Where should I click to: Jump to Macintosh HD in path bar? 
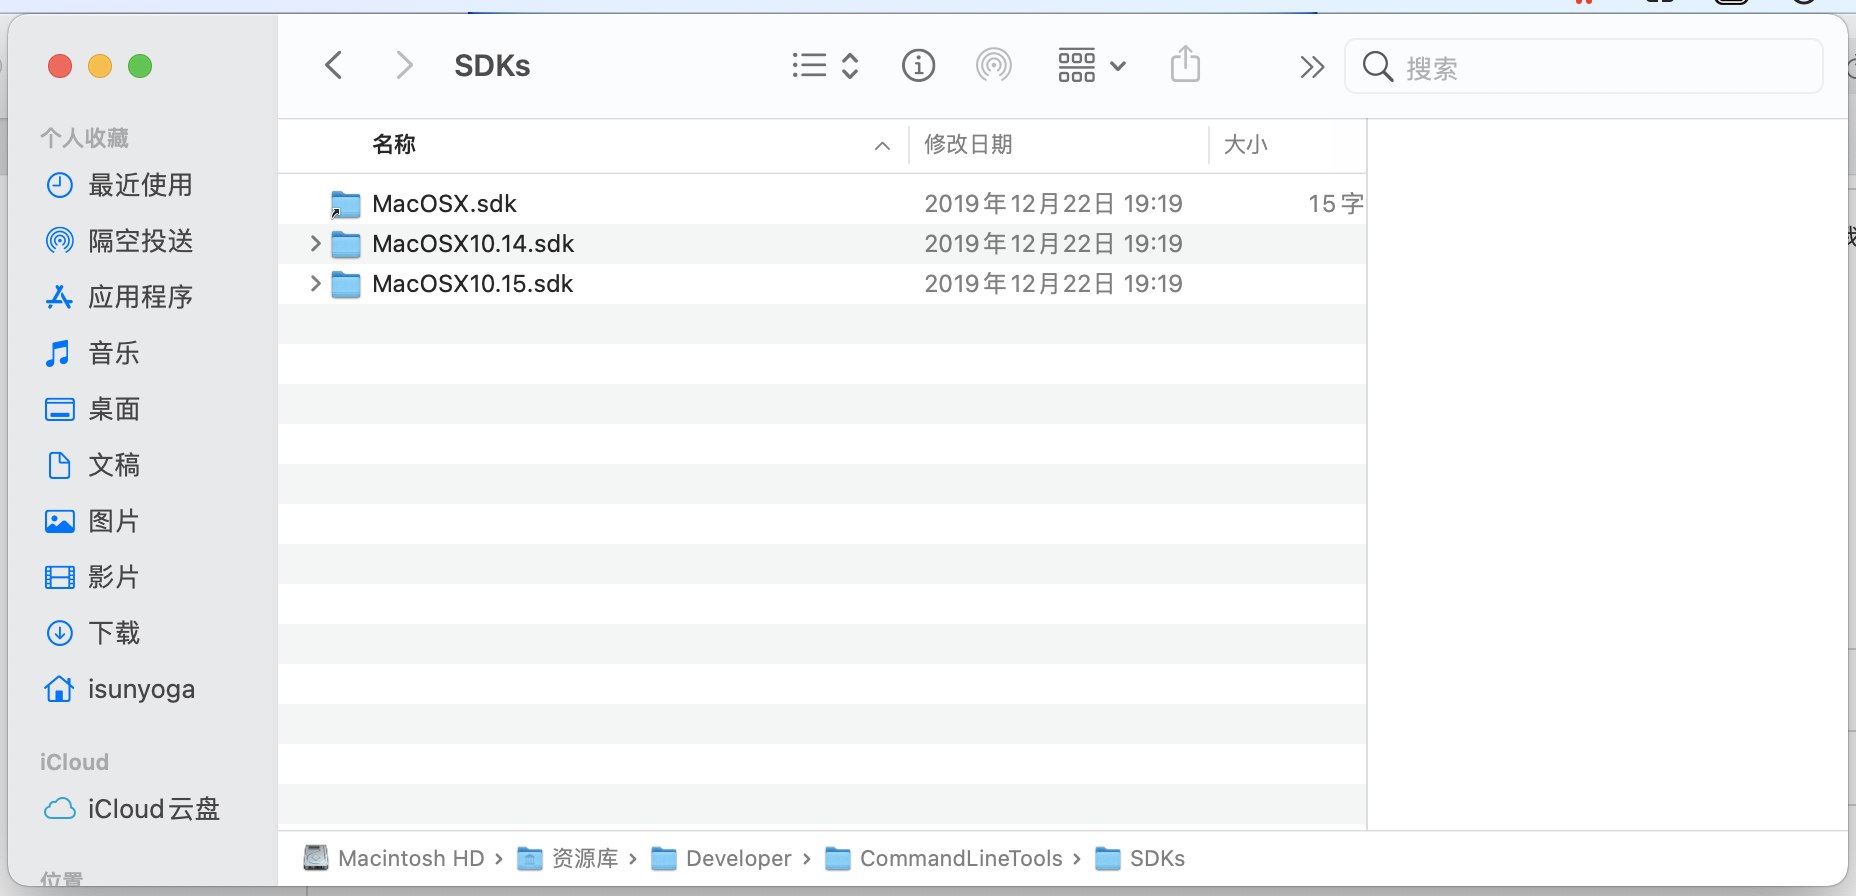point(411,858)
